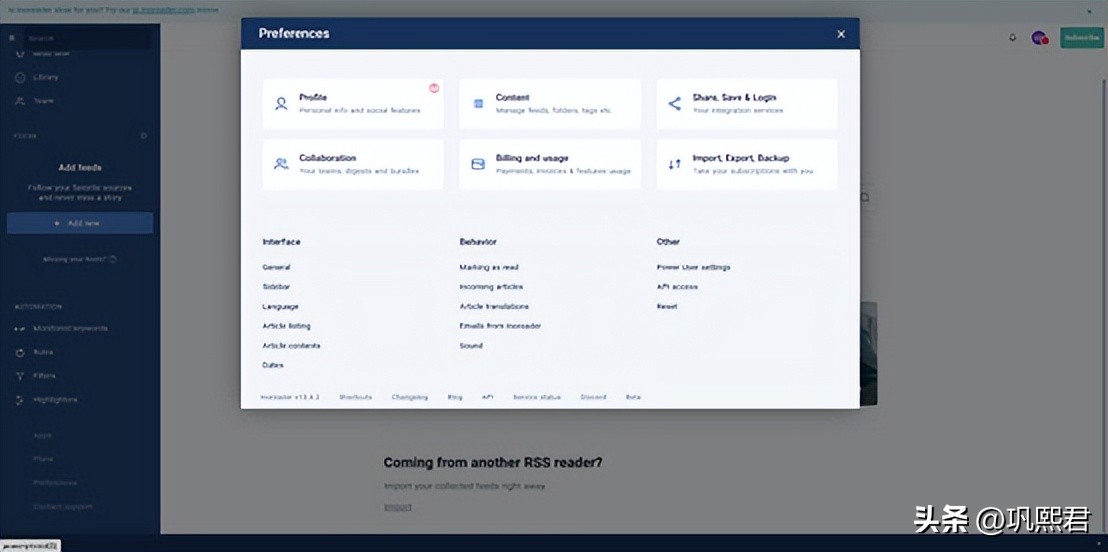Click Beta in dialog footer

633,397
